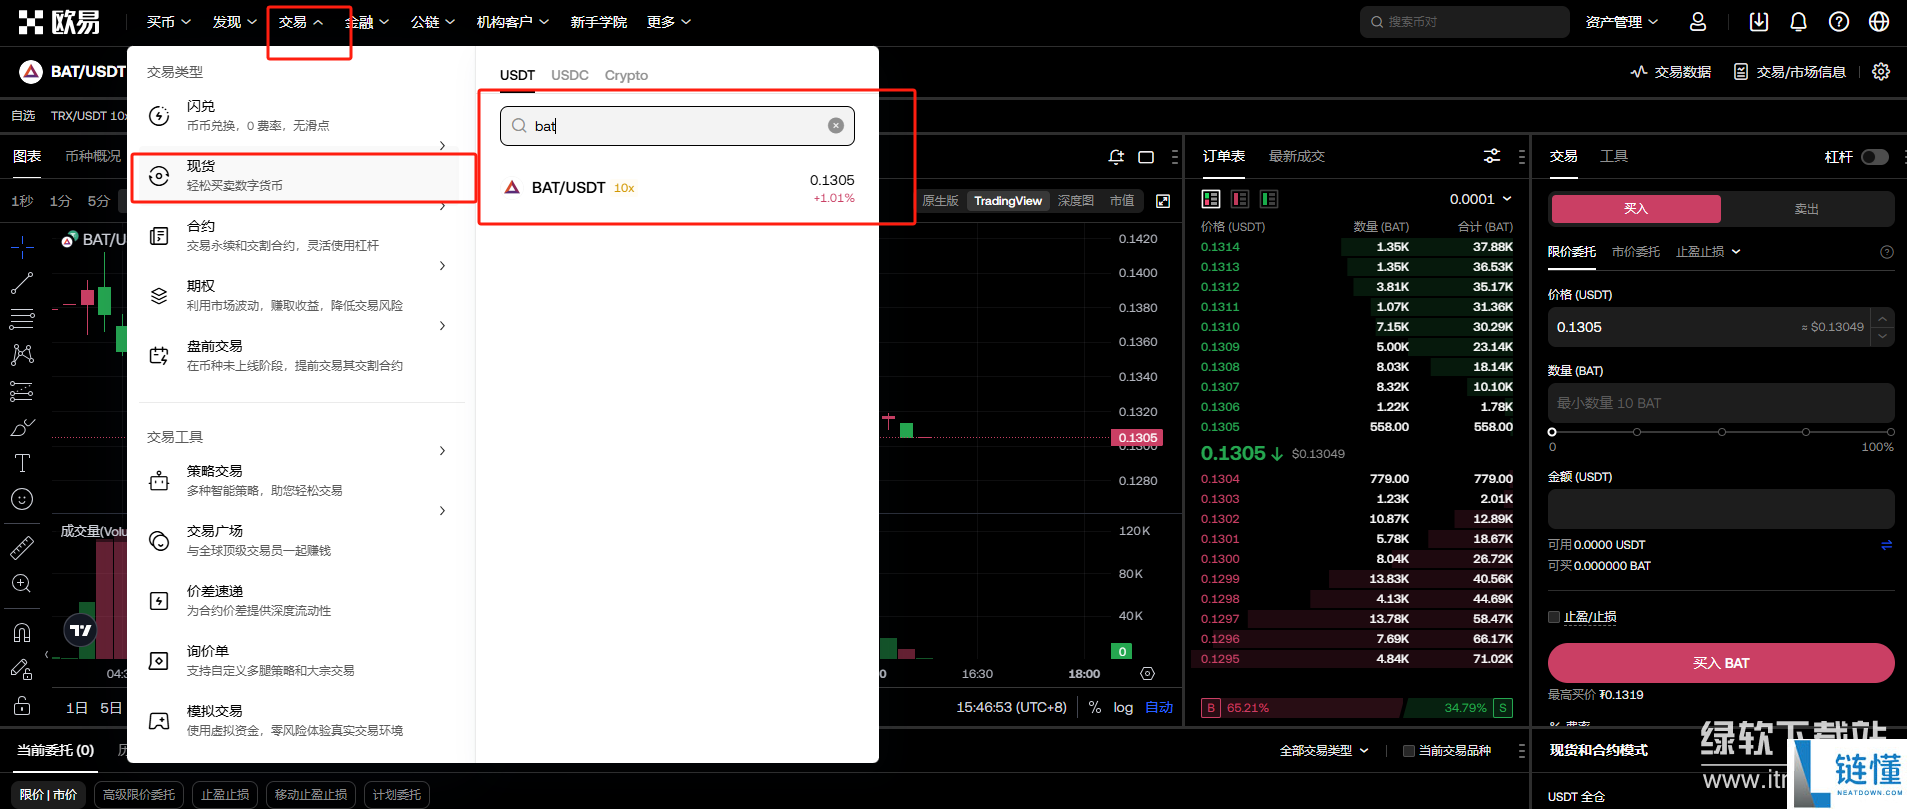Viewport: 1907px width, 809px height.
Task: Select the trend line drawing tool
Action: [22, 283]
